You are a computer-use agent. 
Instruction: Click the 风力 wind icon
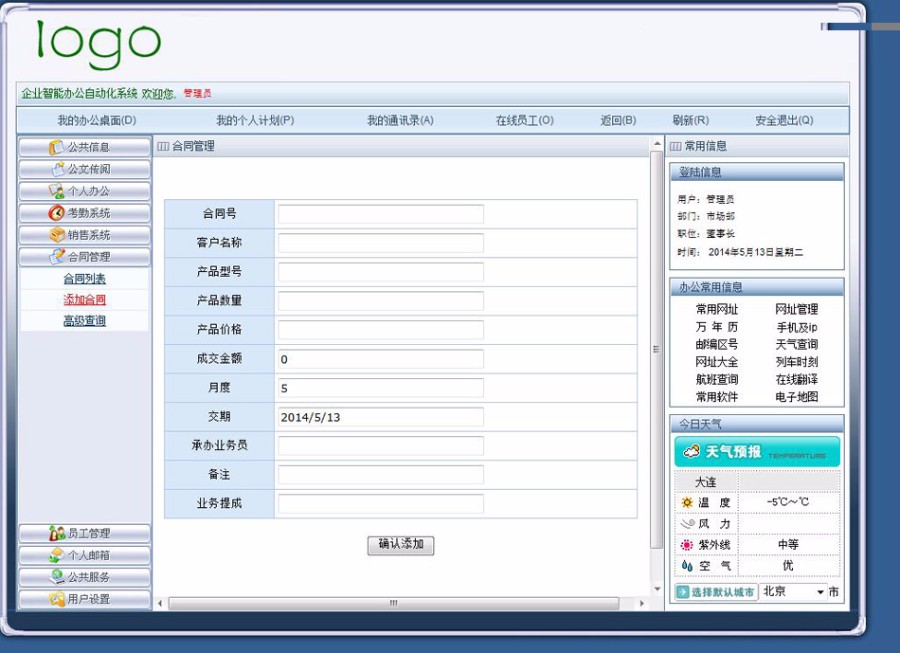pyautogui.click(x=688, y=523)
